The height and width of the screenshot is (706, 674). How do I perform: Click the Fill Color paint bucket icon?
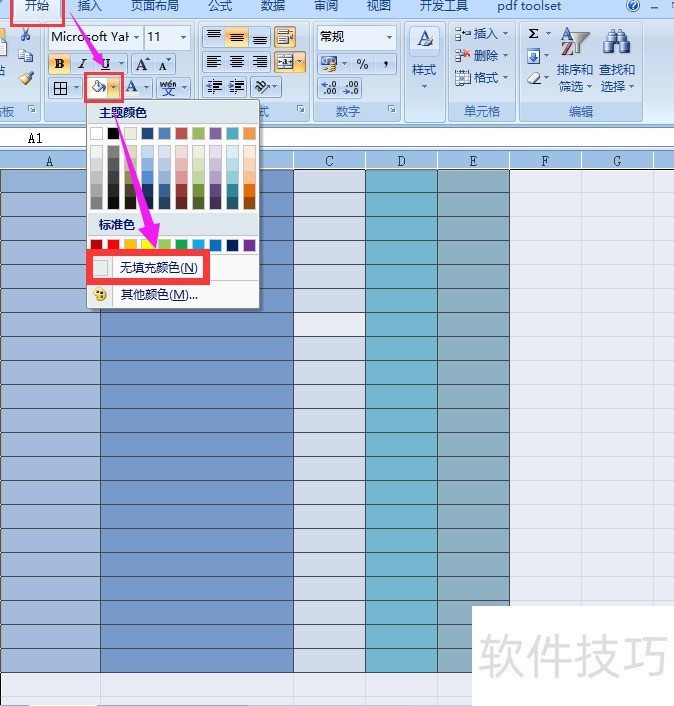(x=98, y=87)
